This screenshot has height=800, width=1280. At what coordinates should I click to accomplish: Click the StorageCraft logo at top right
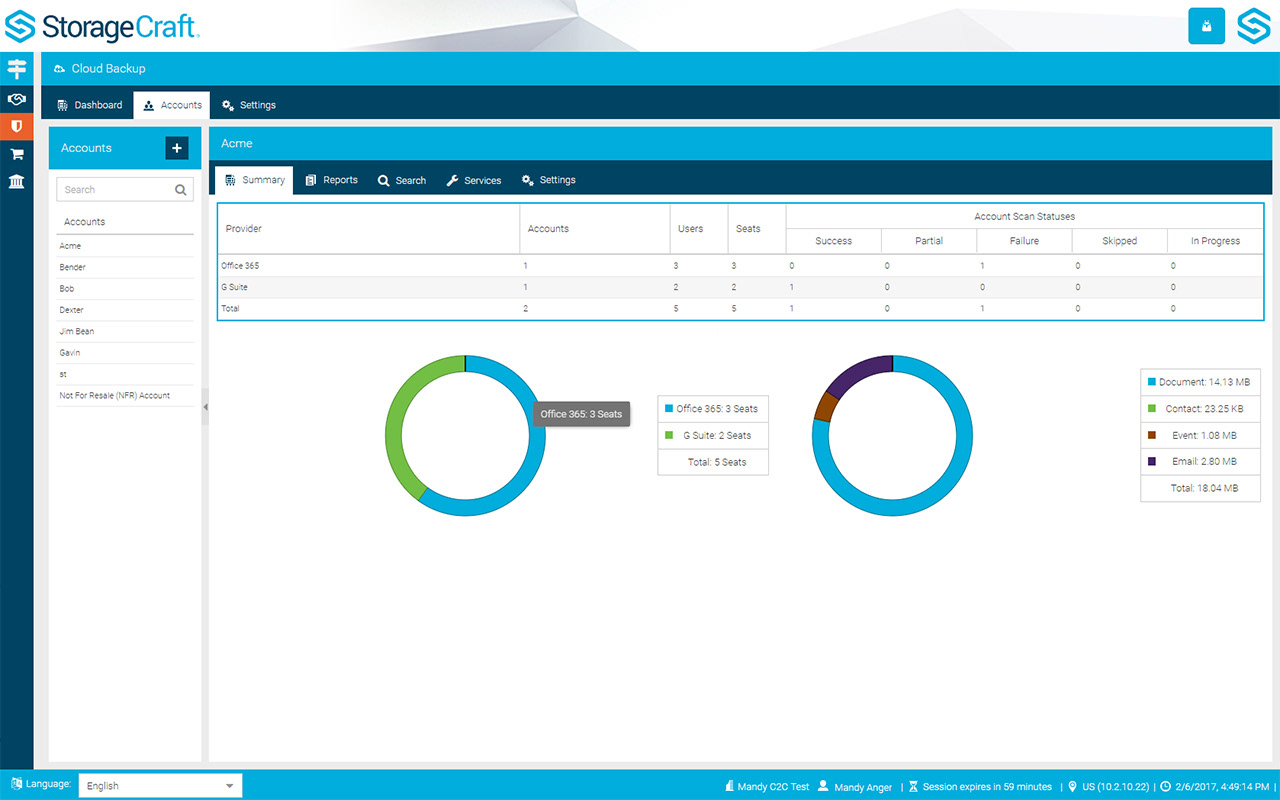pyautogui.click(x=1253, y=26)
